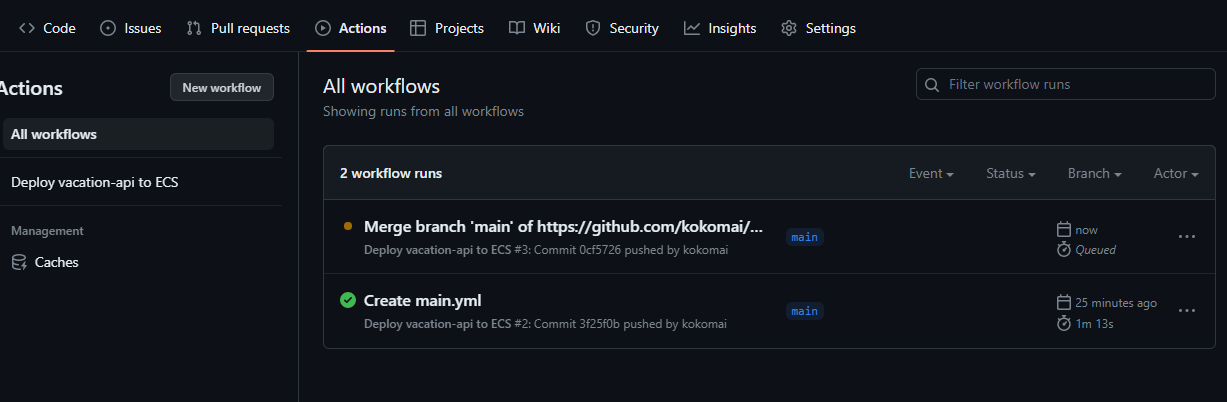The image size is (1227, 402).
Task: Select the Actions tab
Action: tap(351, 28)
